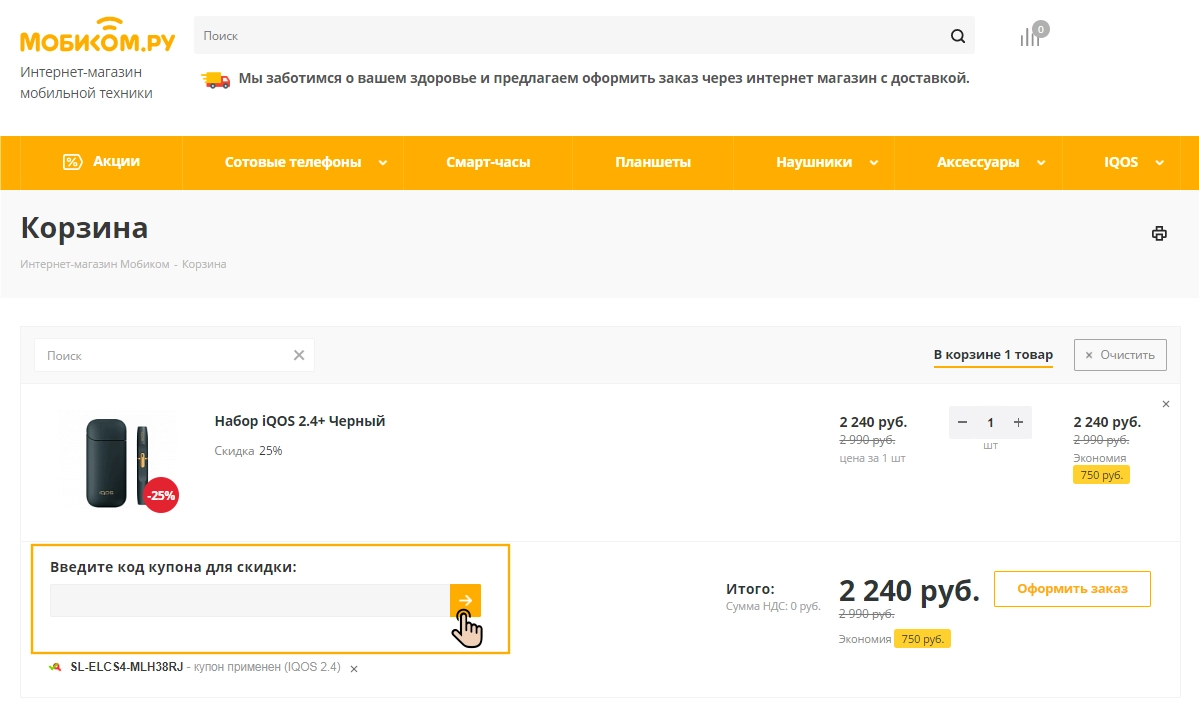The width and height of the screenshot is (1199, 715).
Task: Remove applied coupon SL-ELCS4-MLH38RJ
Action: click(354, 668)
